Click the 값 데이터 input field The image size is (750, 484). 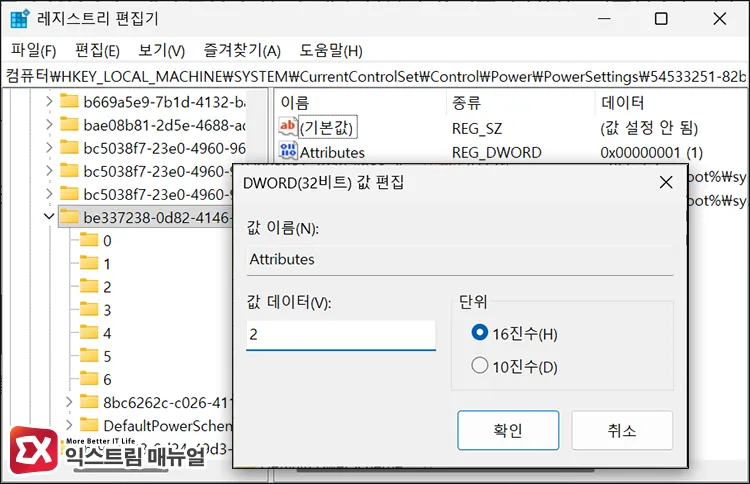(341, 335)
